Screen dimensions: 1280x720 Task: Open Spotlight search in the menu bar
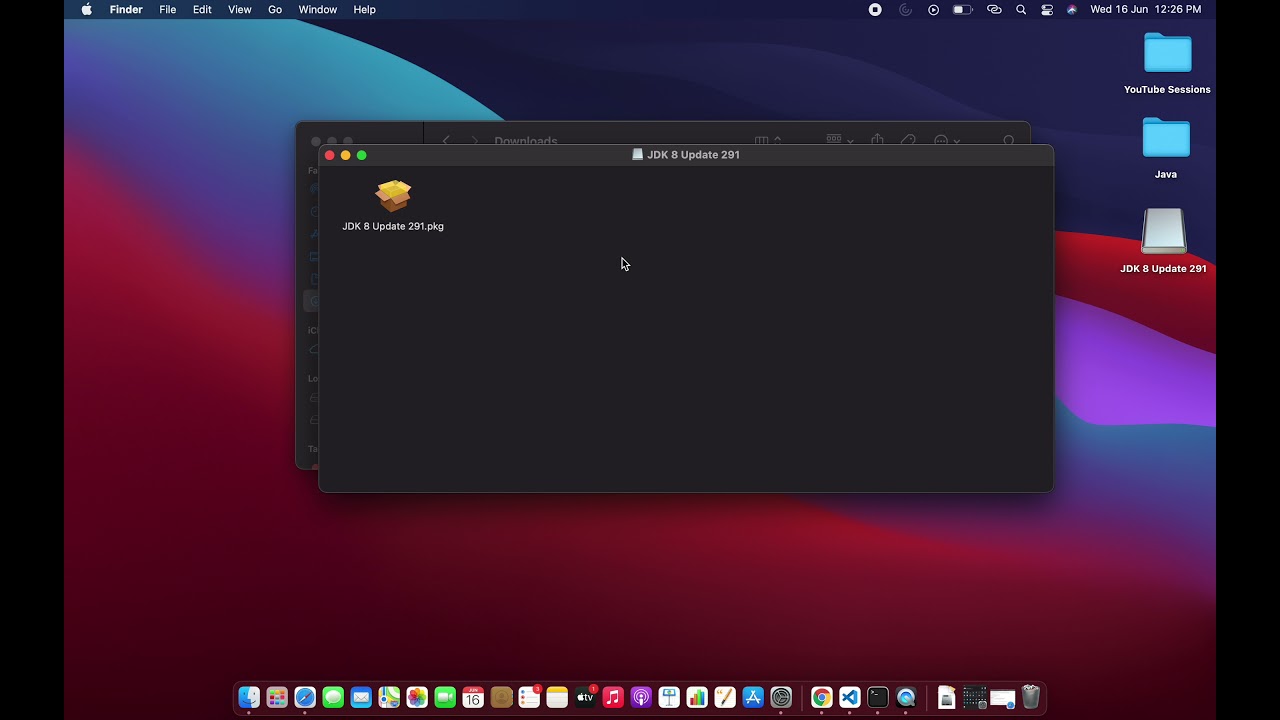(1021, 9)
